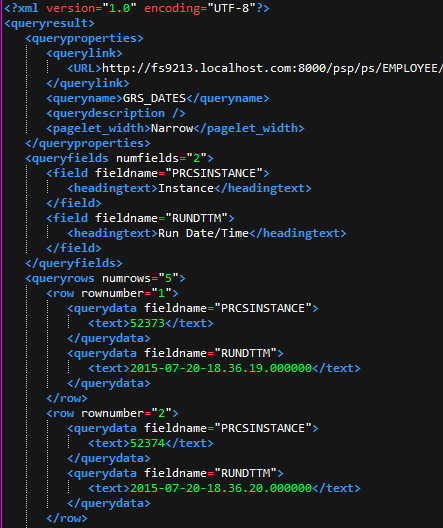This screenshot has height=528, width=443.
Task: Click the text value 52373
Action: pyautogui.click(x=147, y=323)
